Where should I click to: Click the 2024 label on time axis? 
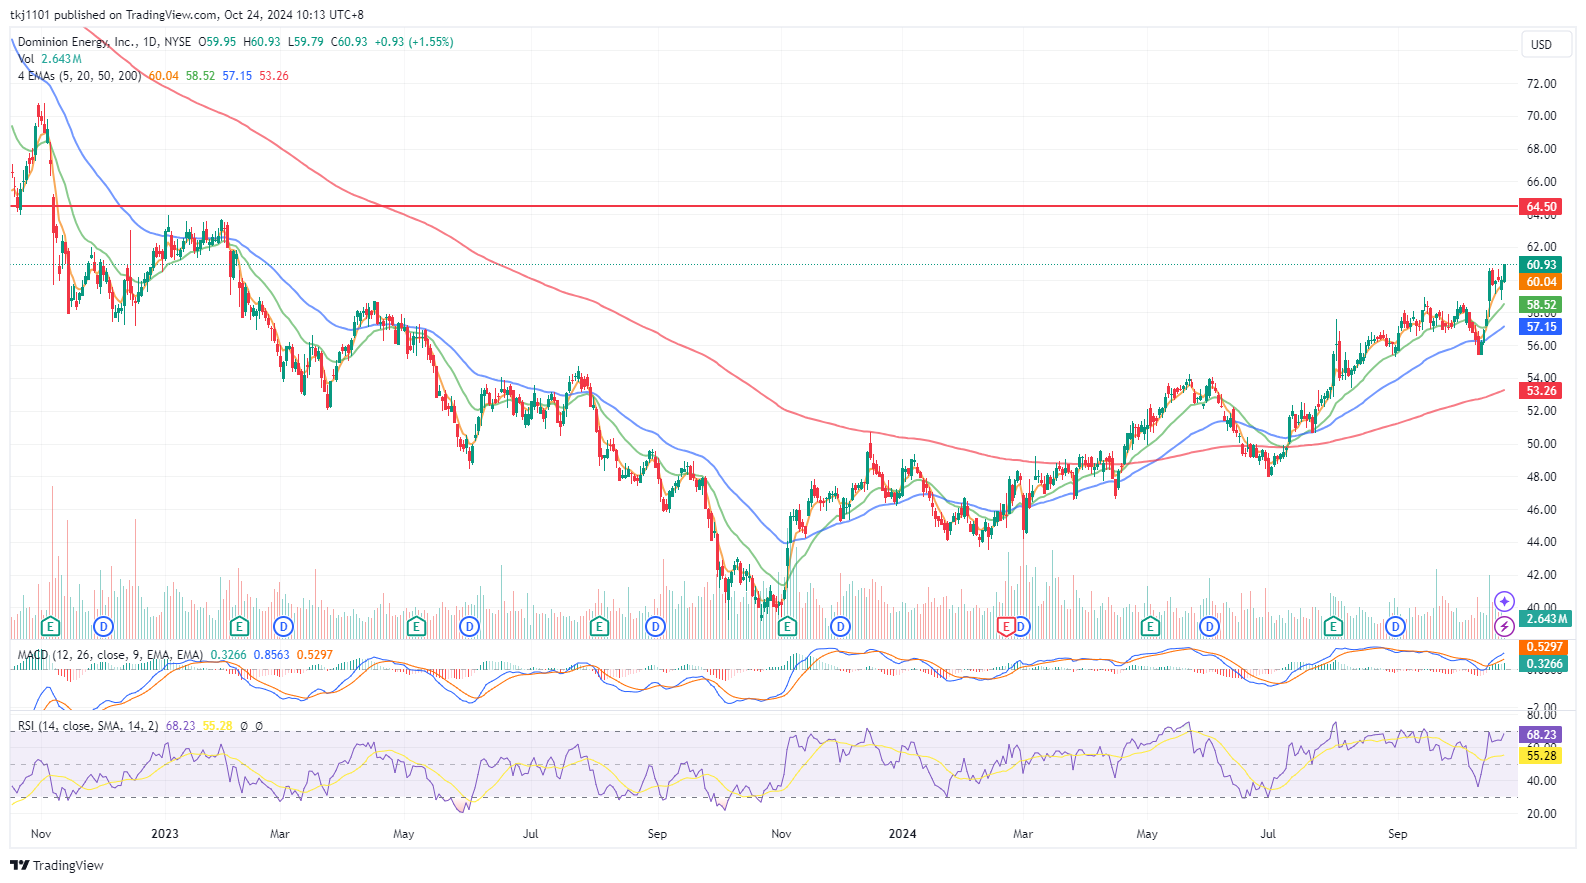pos(903,834)
